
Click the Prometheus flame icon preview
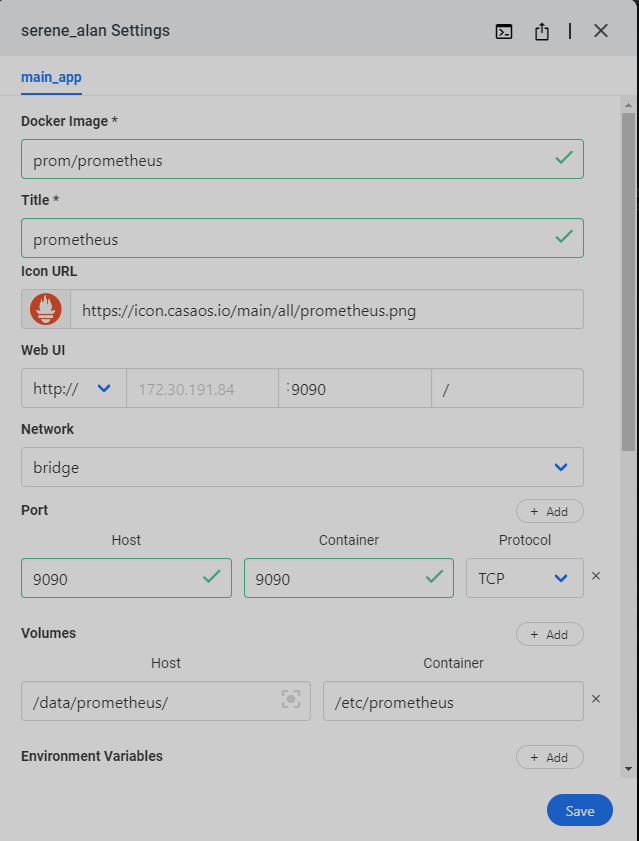click(46, 310)
